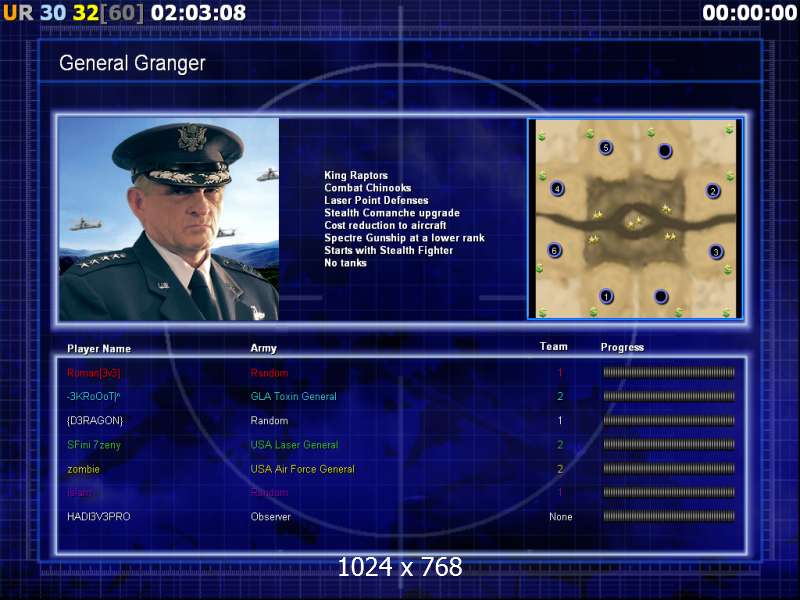The width and height of the screenshot is (800, 600).
Task: Click the 'Stealth Comanche upgrade' line
Action: pyautogui.click(x=392, y=213)
